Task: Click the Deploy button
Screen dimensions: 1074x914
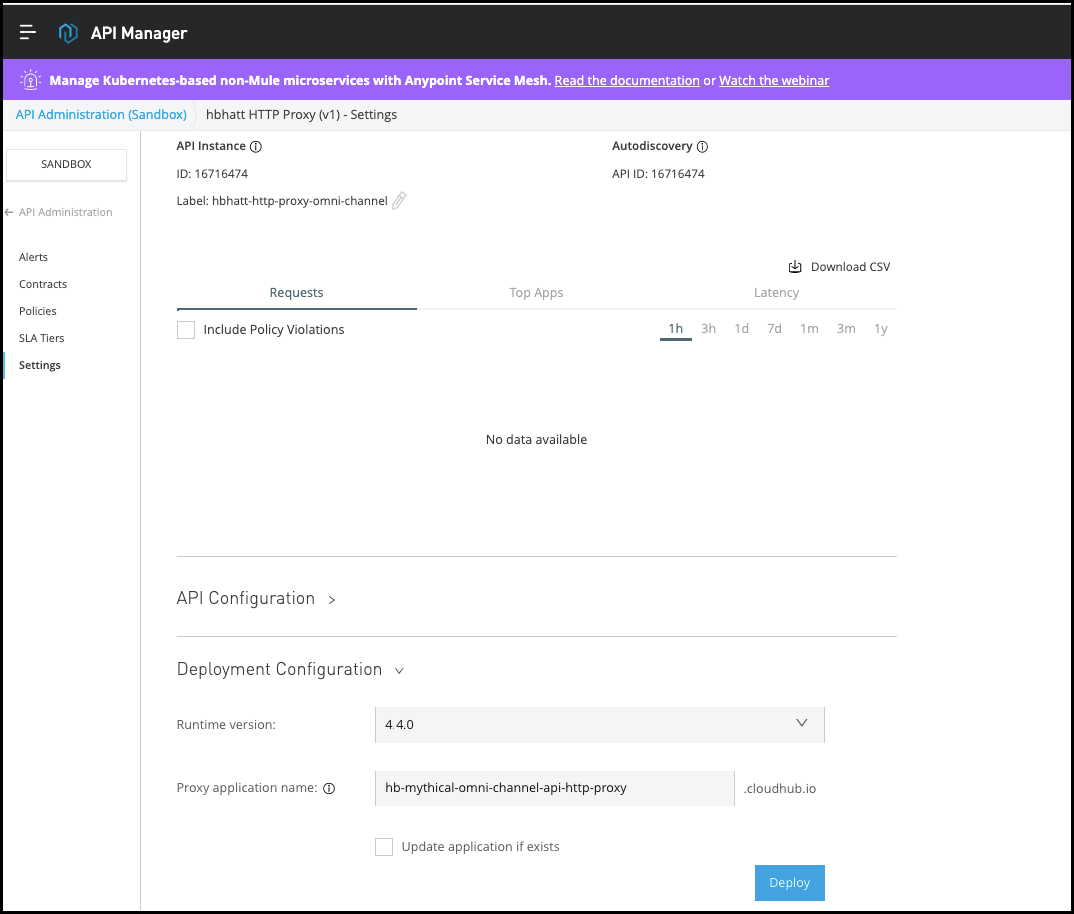Action: (x=790, y=883)
